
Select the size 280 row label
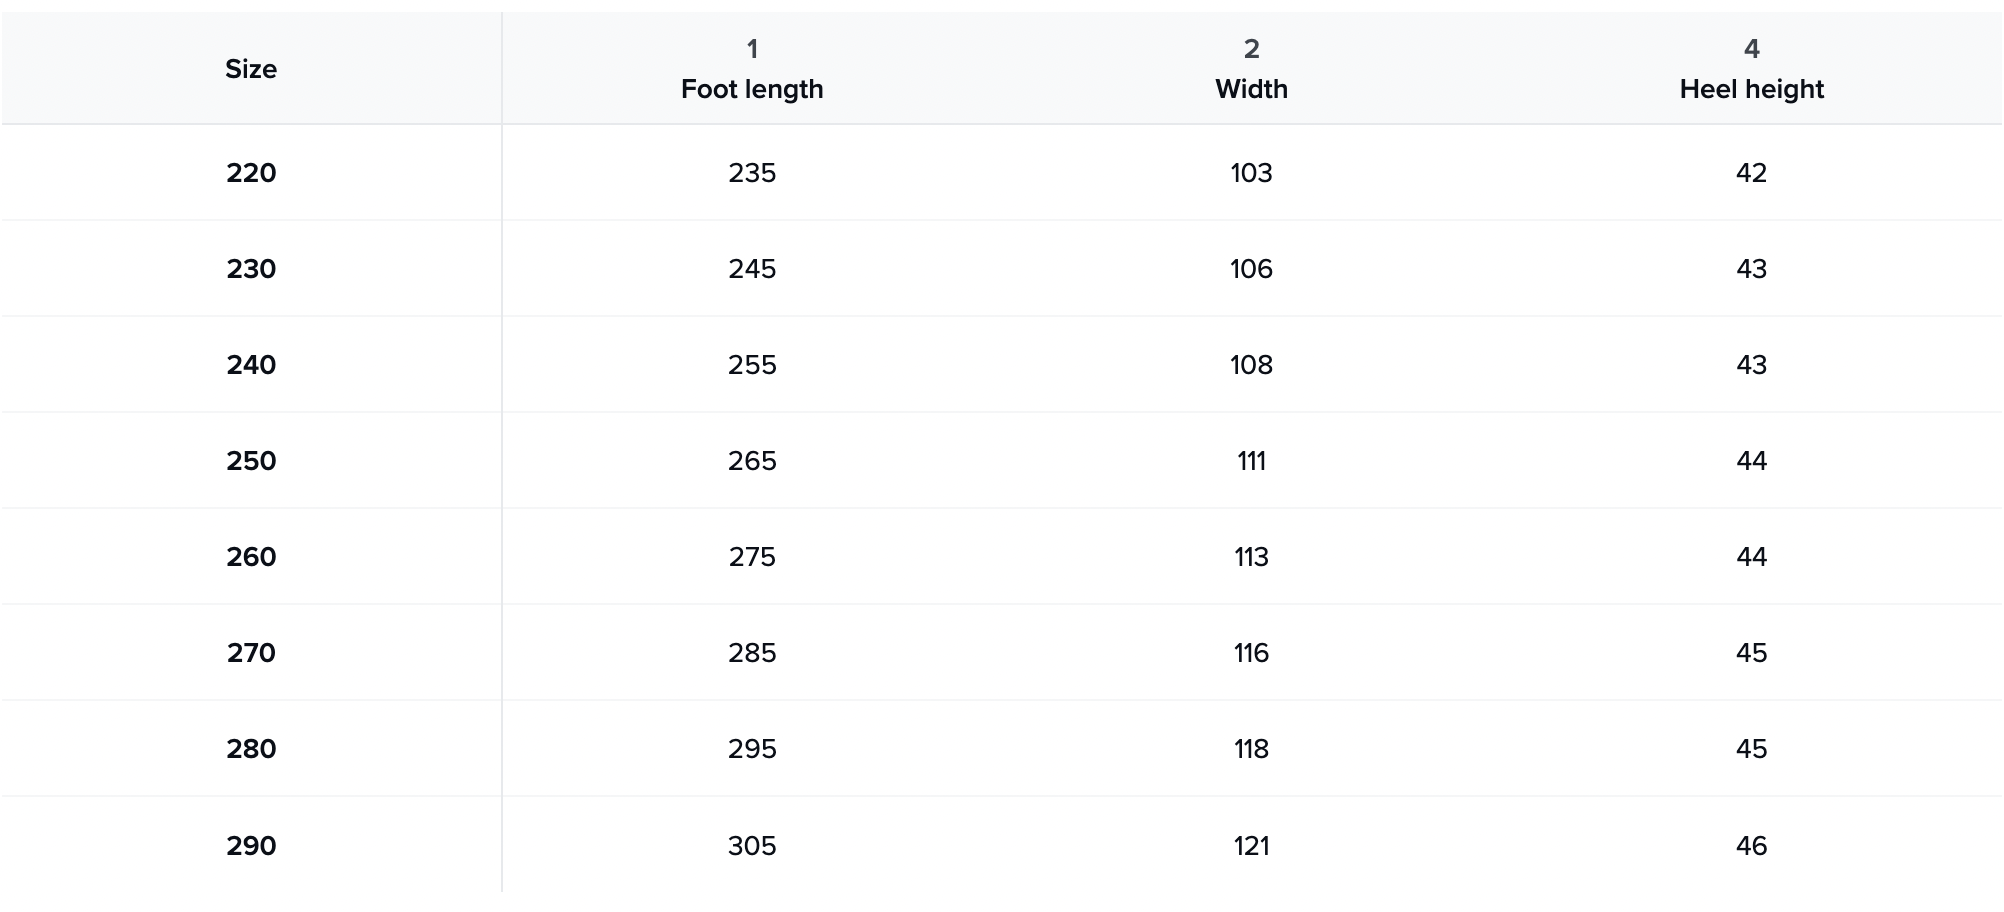point(251,749)
